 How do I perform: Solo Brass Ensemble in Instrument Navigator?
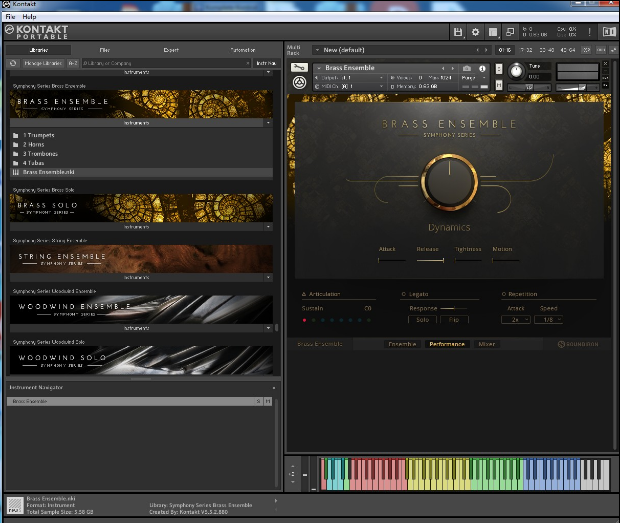tap(259, 401)
